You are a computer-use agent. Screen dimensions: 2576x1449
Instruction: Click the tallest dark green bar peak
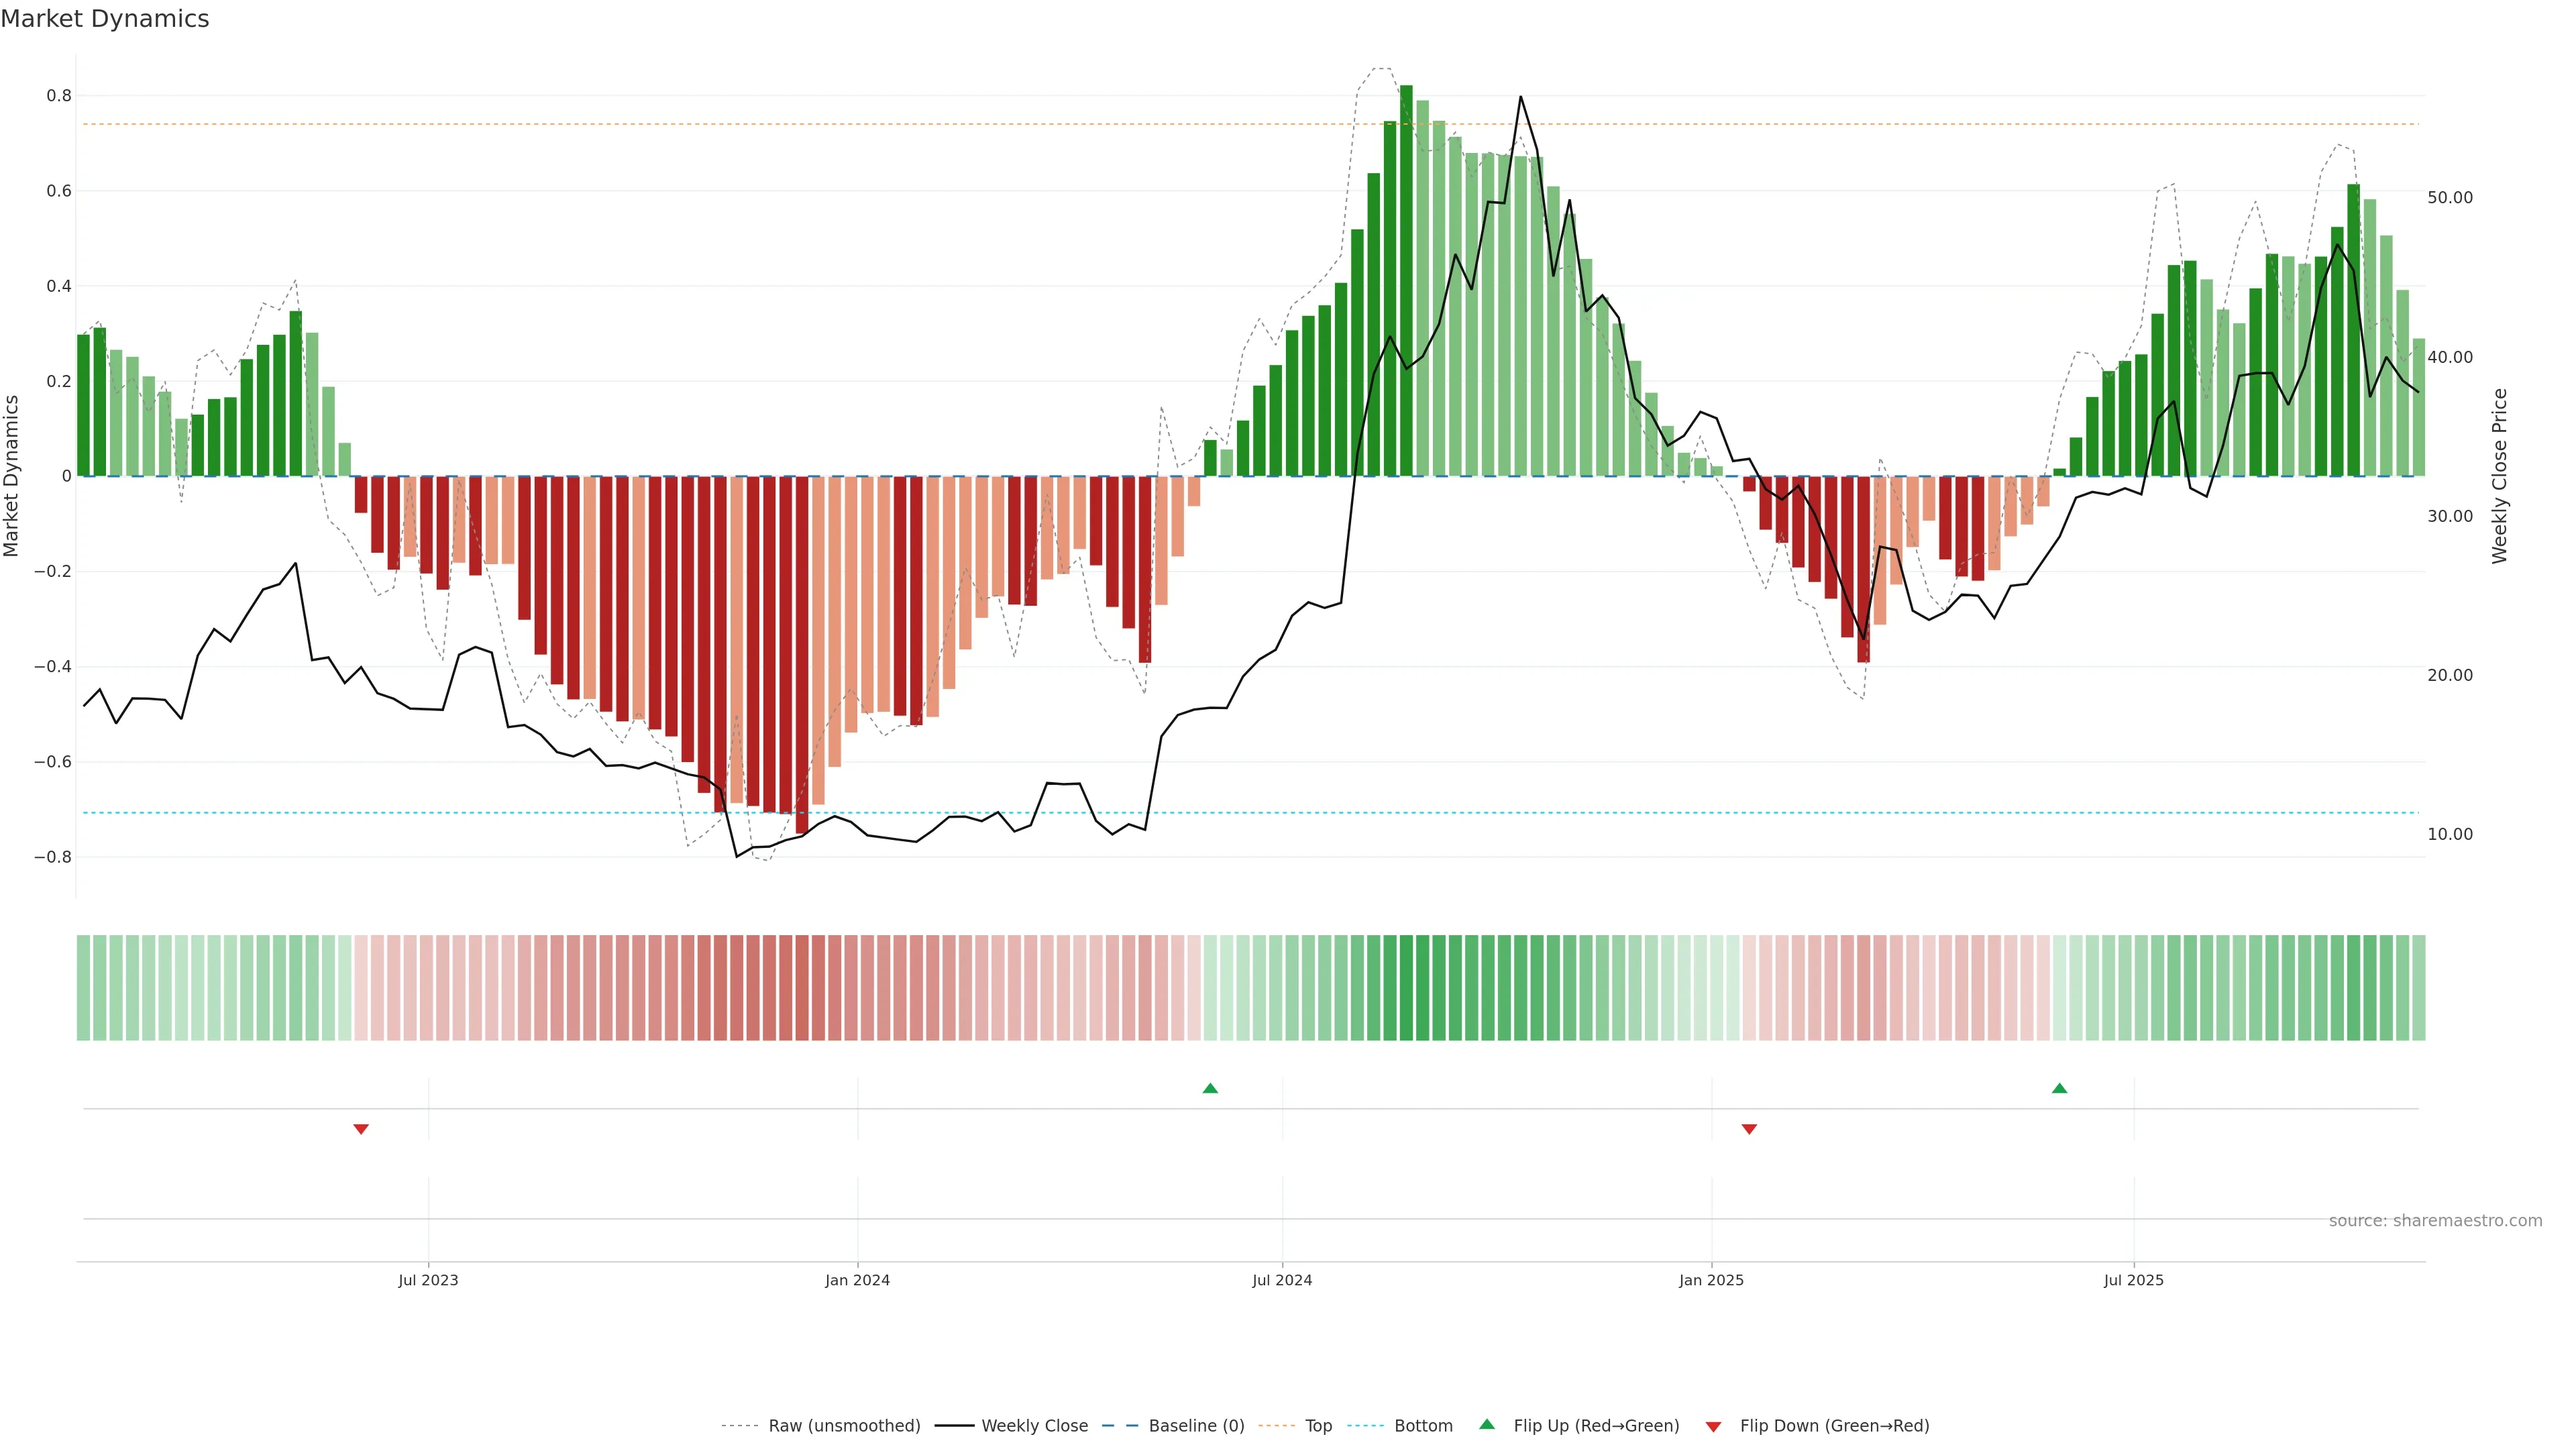click(1406, 90)
